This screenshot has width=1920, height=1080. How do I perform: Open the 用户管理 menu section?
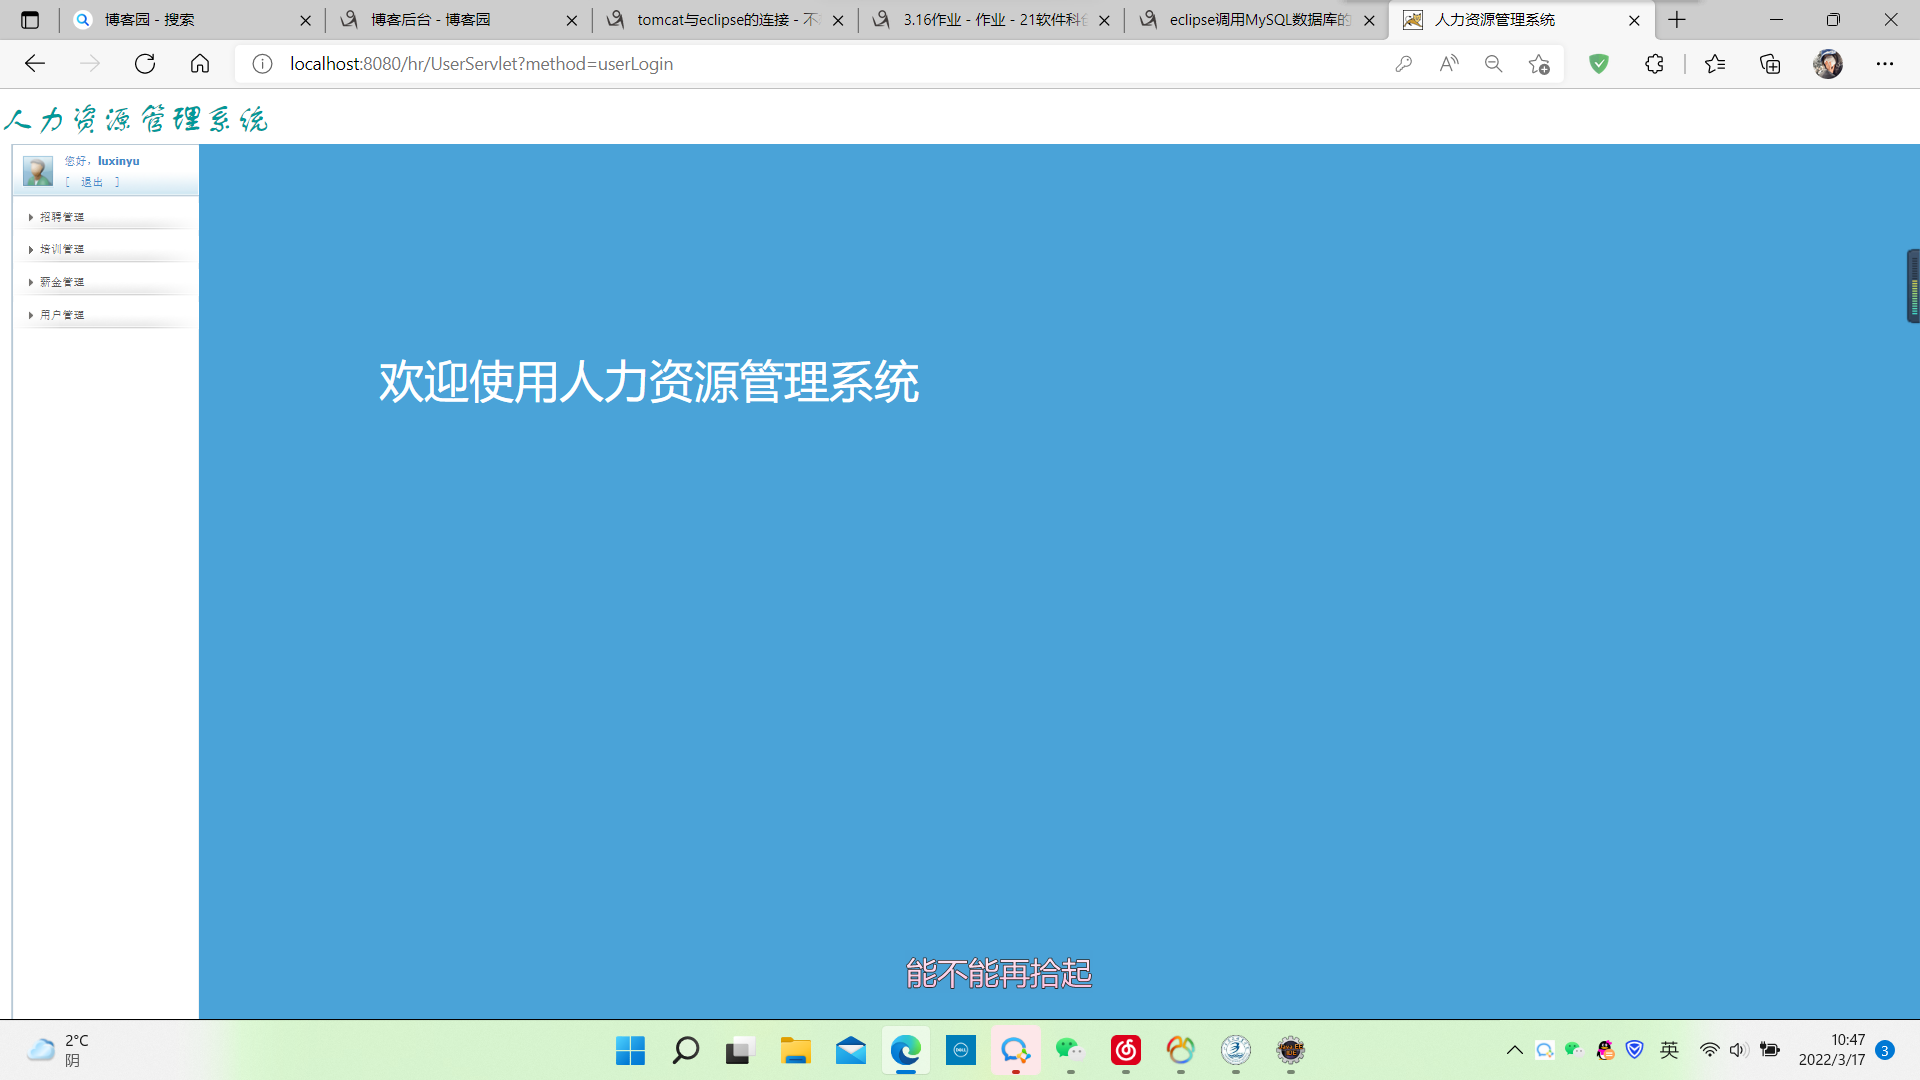coord(62,315)
